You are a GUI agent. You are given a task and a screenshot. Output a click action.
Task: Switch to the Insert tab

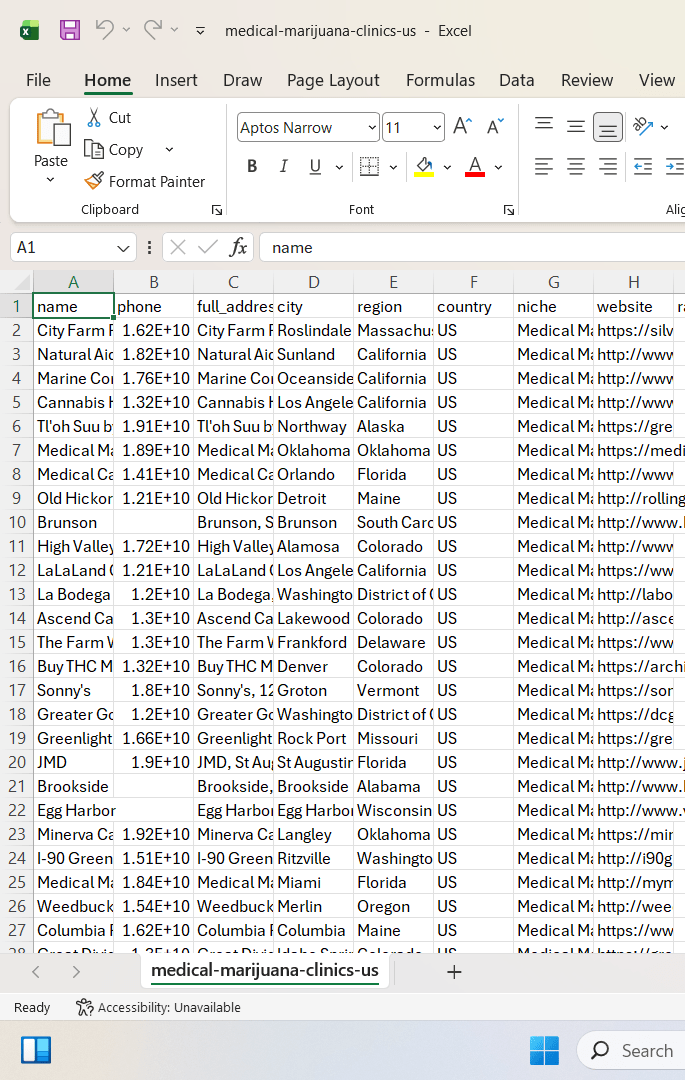pos(176,81)
